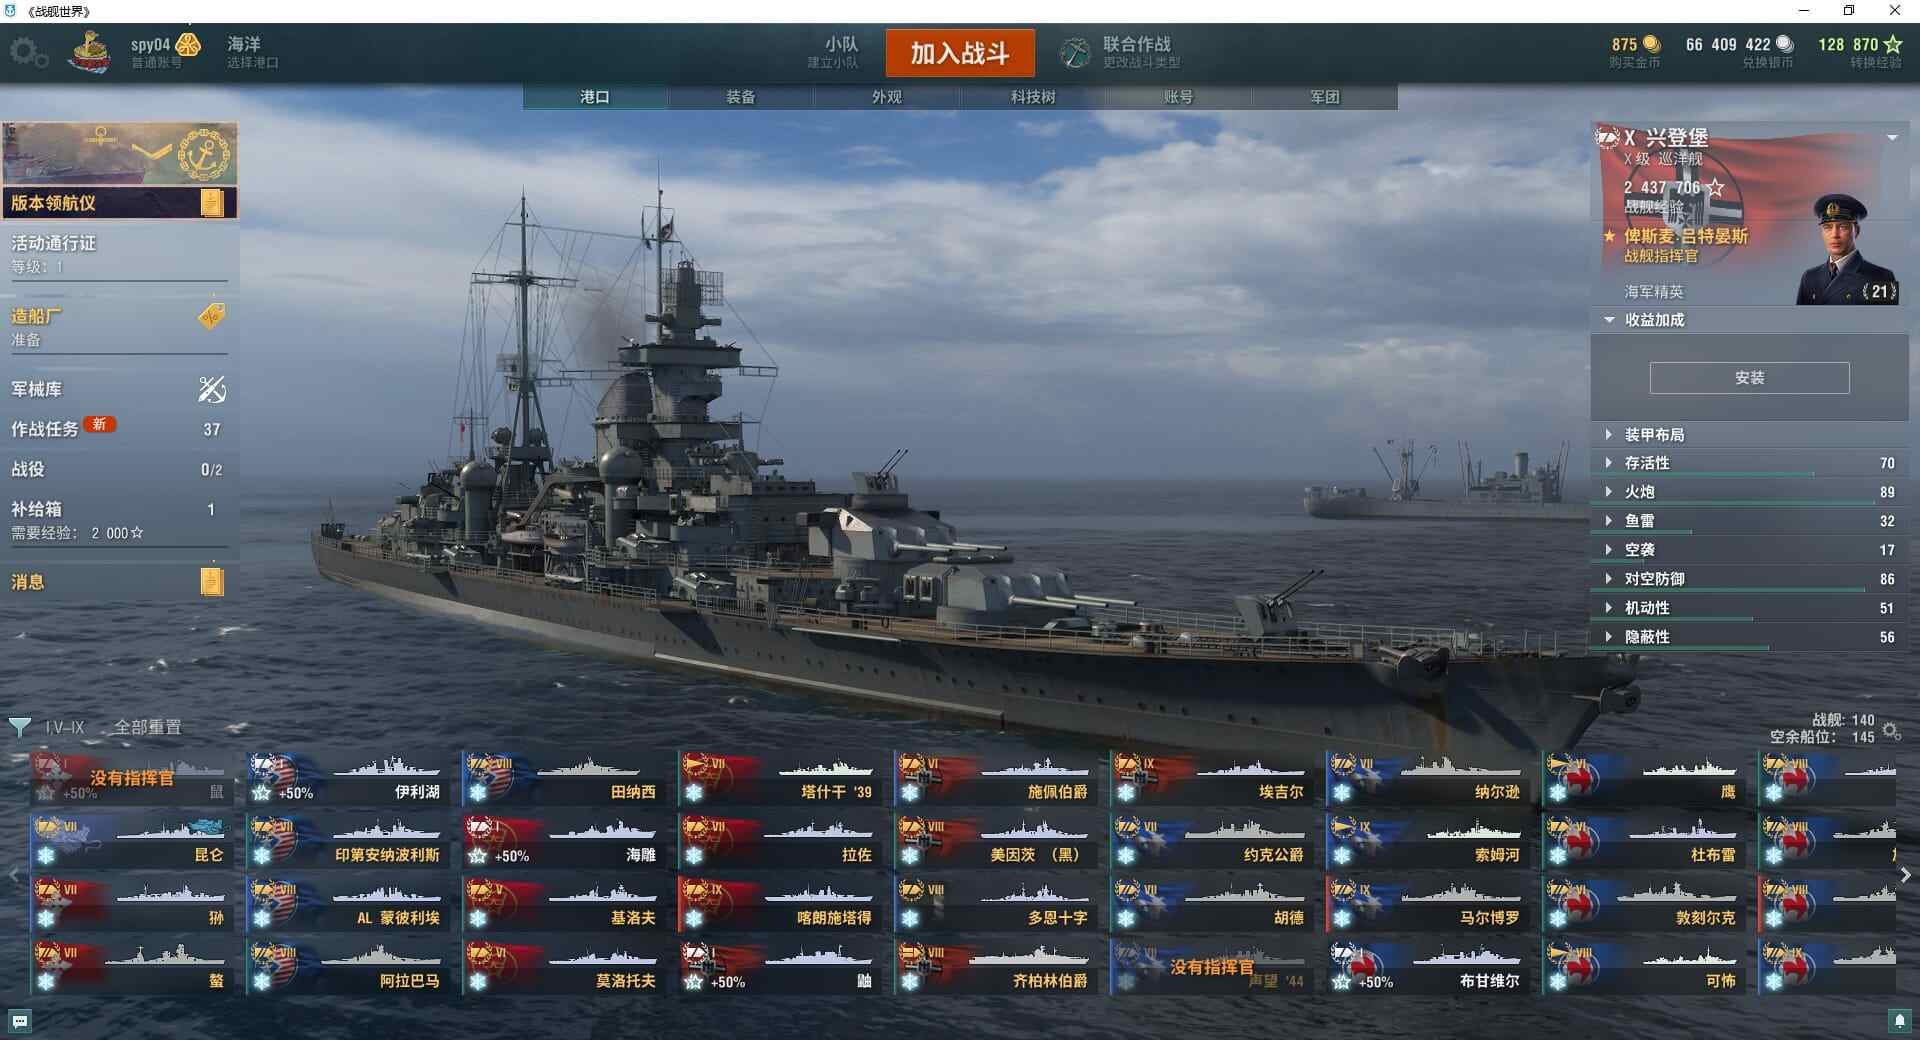The width and height of the screenshot is (1920, 1040).
Task: Click the 加入战斗 battle button
Action: [960, 53]
